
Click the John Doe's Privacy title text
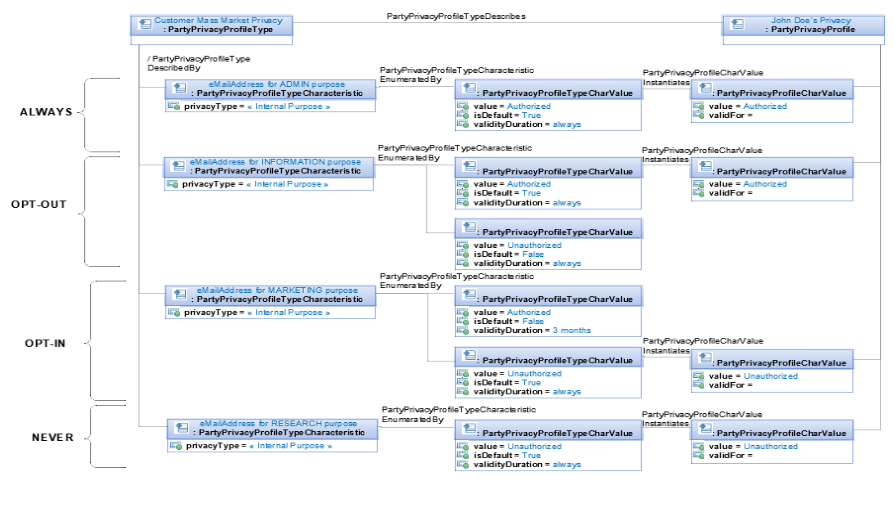coord(811,20)
